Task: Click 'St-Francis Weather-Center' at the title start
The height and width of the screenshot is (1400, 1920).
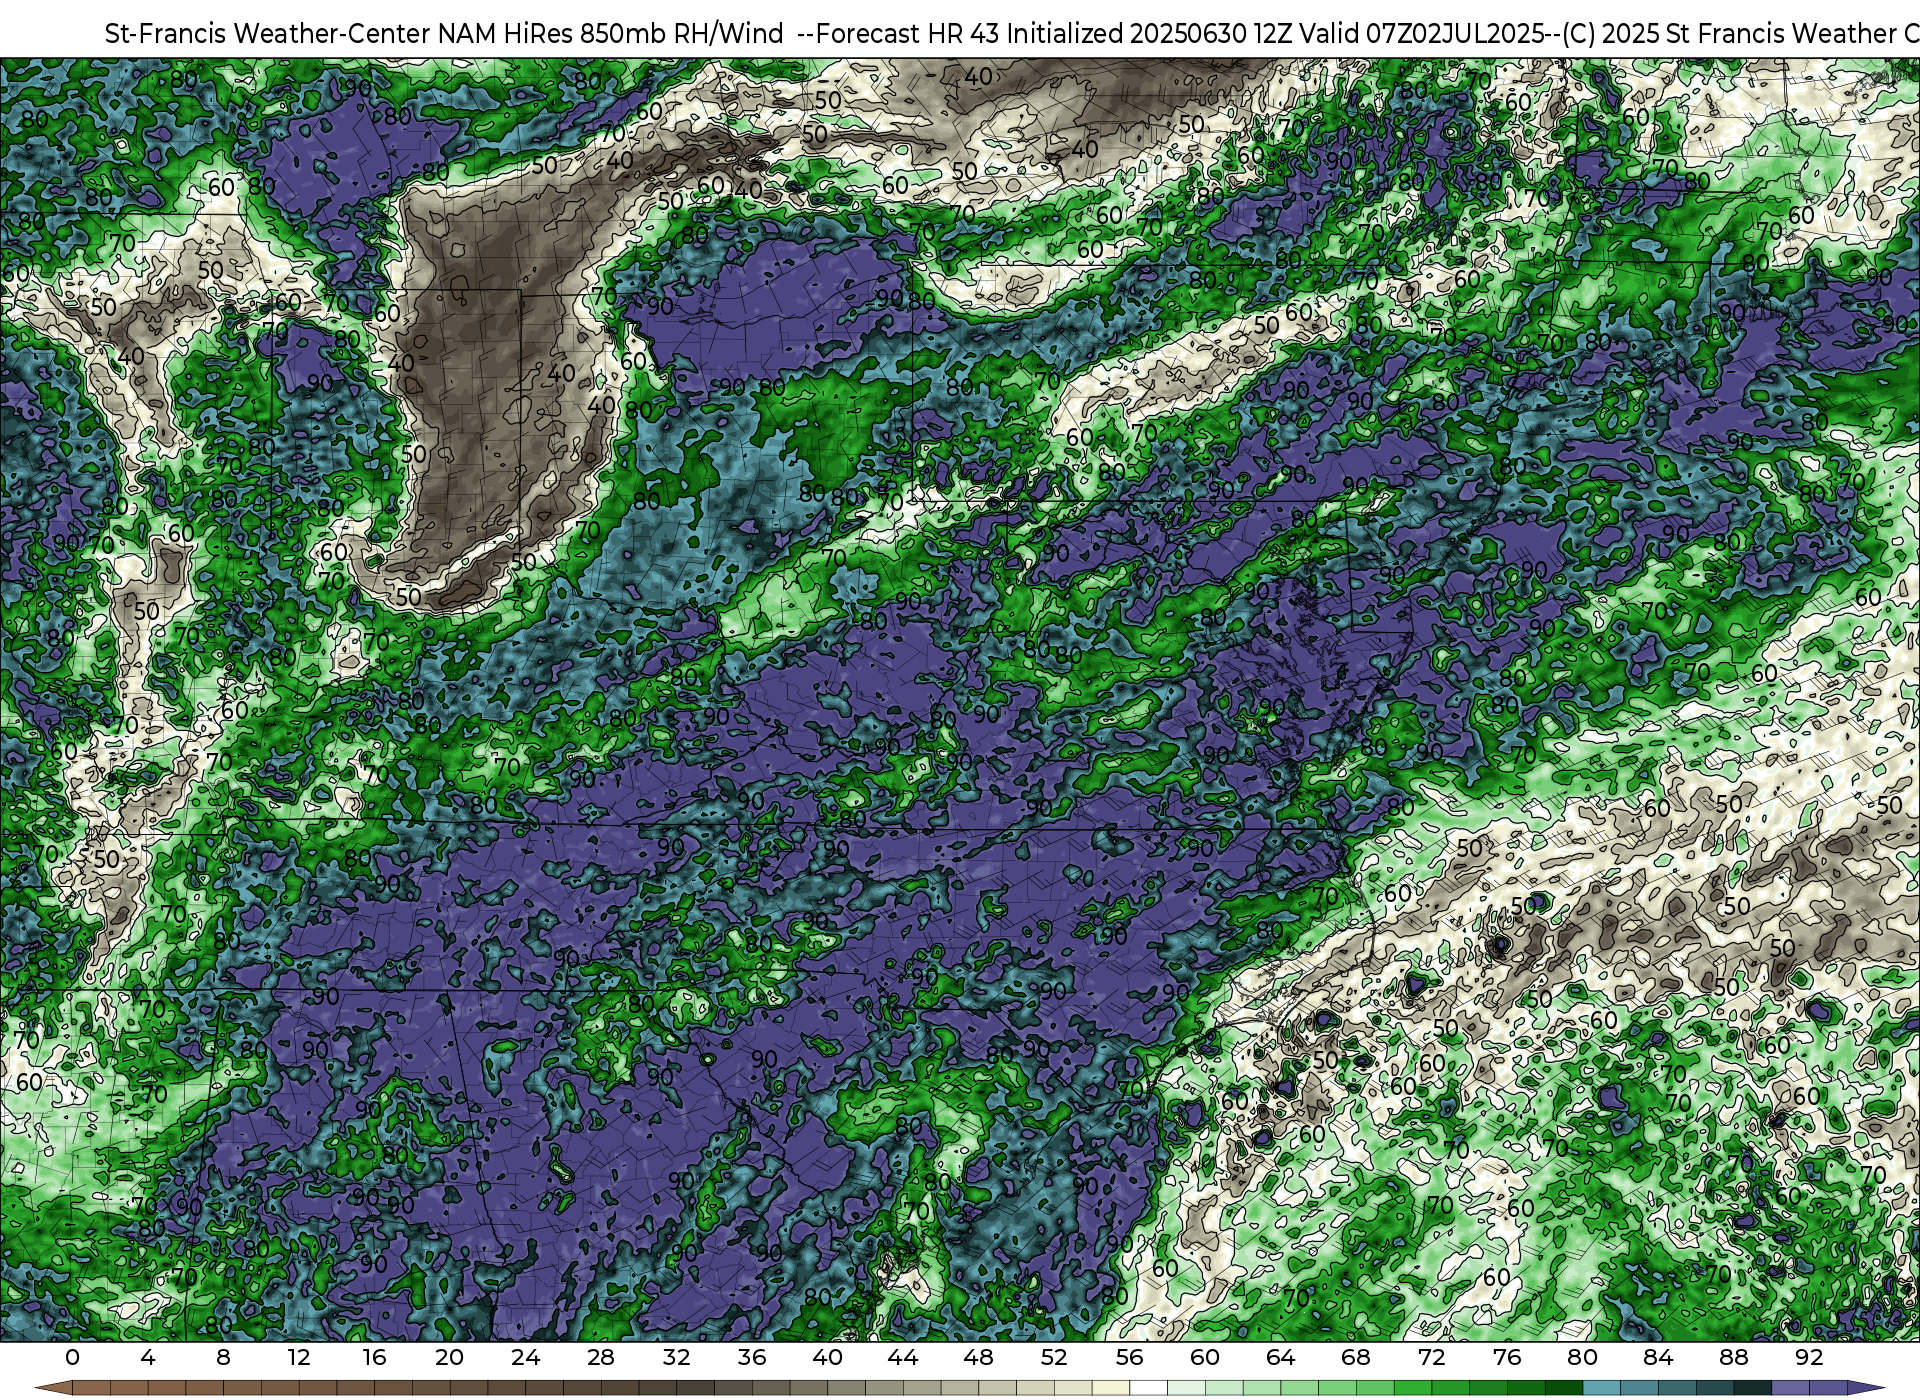Action: [x=268, y=34]
